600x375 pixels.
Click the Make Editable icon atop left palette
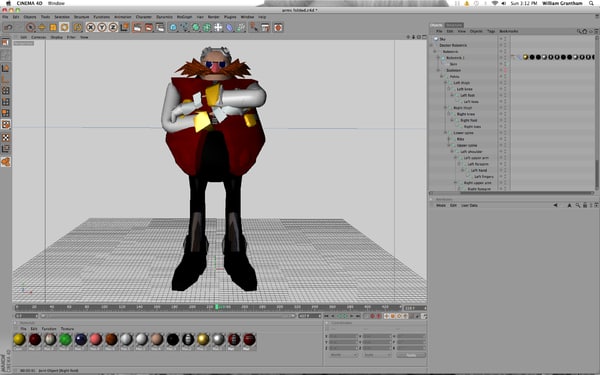click(5, 42)
